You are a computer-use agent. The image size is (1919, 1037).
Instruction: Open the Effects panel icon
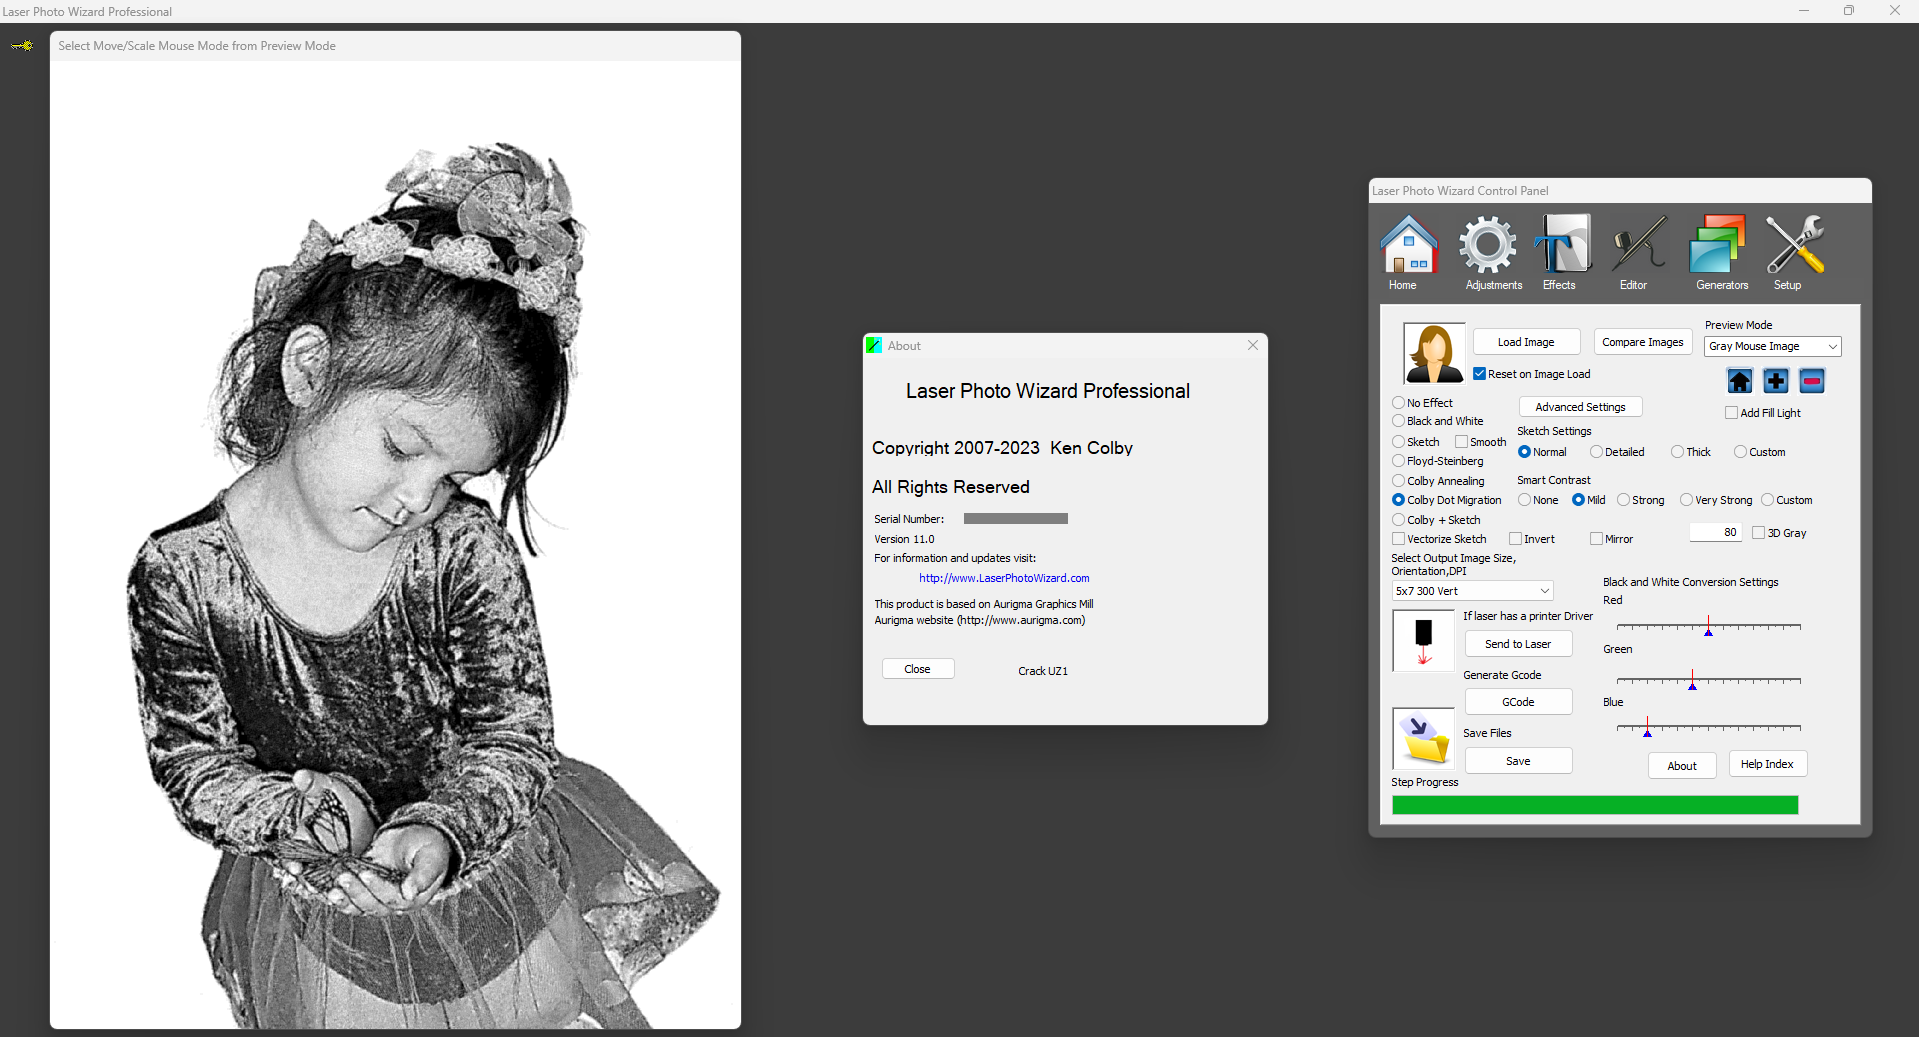click(1563, 244)
